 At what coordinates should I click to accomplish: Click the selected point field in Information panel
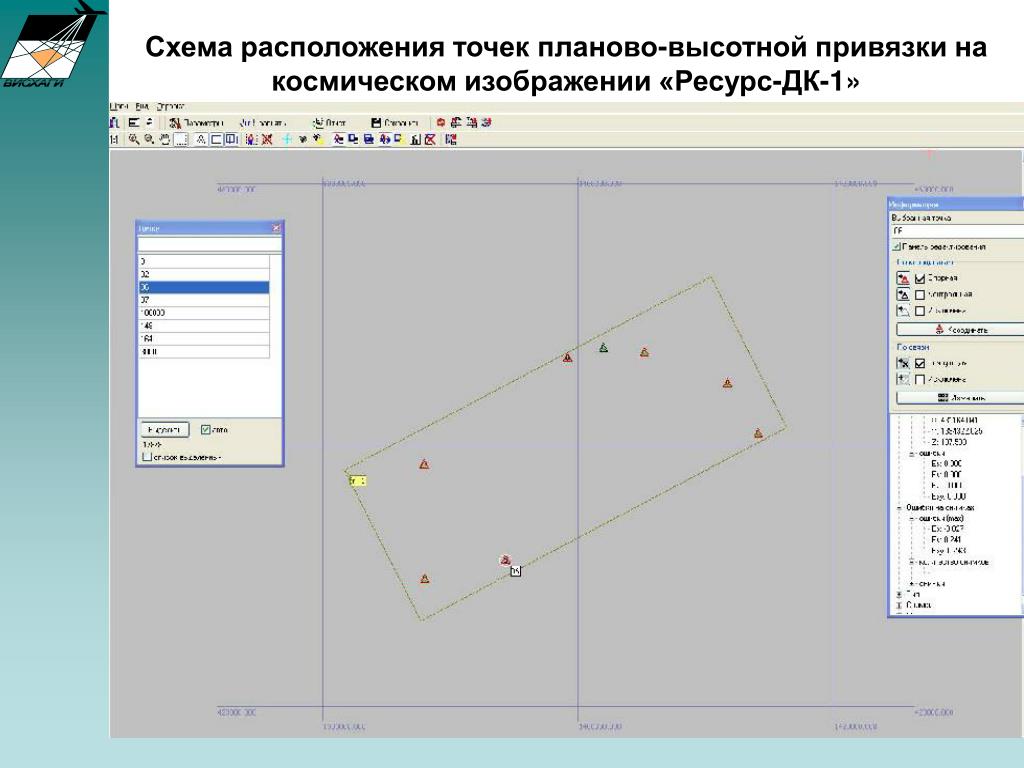[x=958, y=231]
